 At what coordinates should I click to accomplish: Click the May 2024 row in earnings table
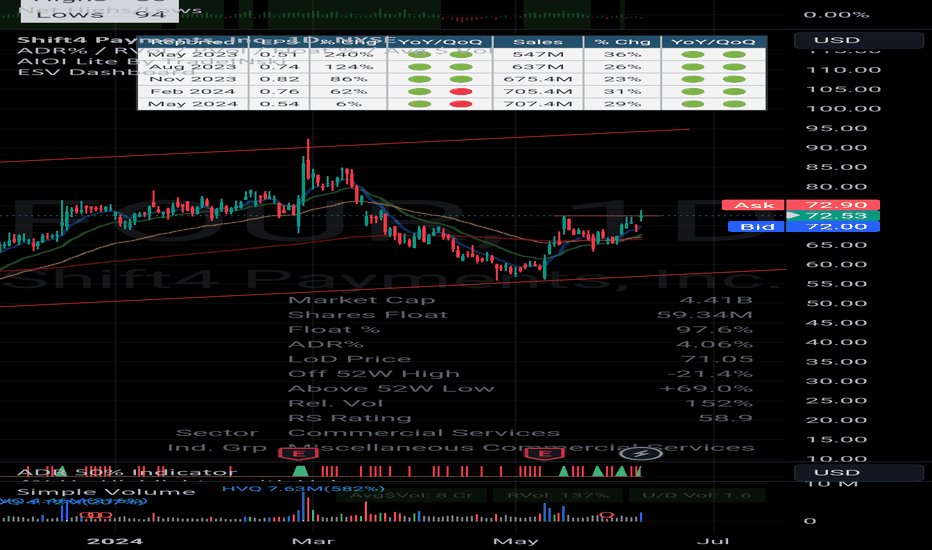[452, 104]
